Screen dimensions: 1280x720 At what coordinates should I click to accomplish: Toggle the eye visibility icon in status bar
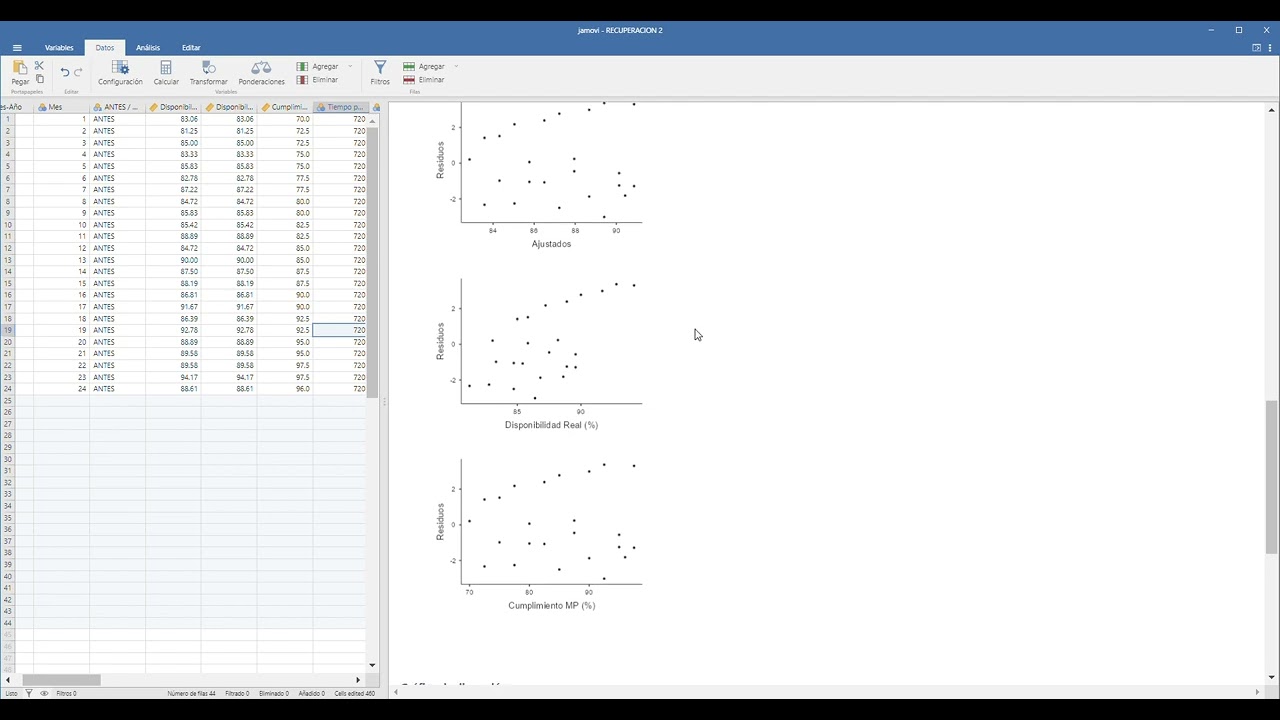tap(44, 693)
